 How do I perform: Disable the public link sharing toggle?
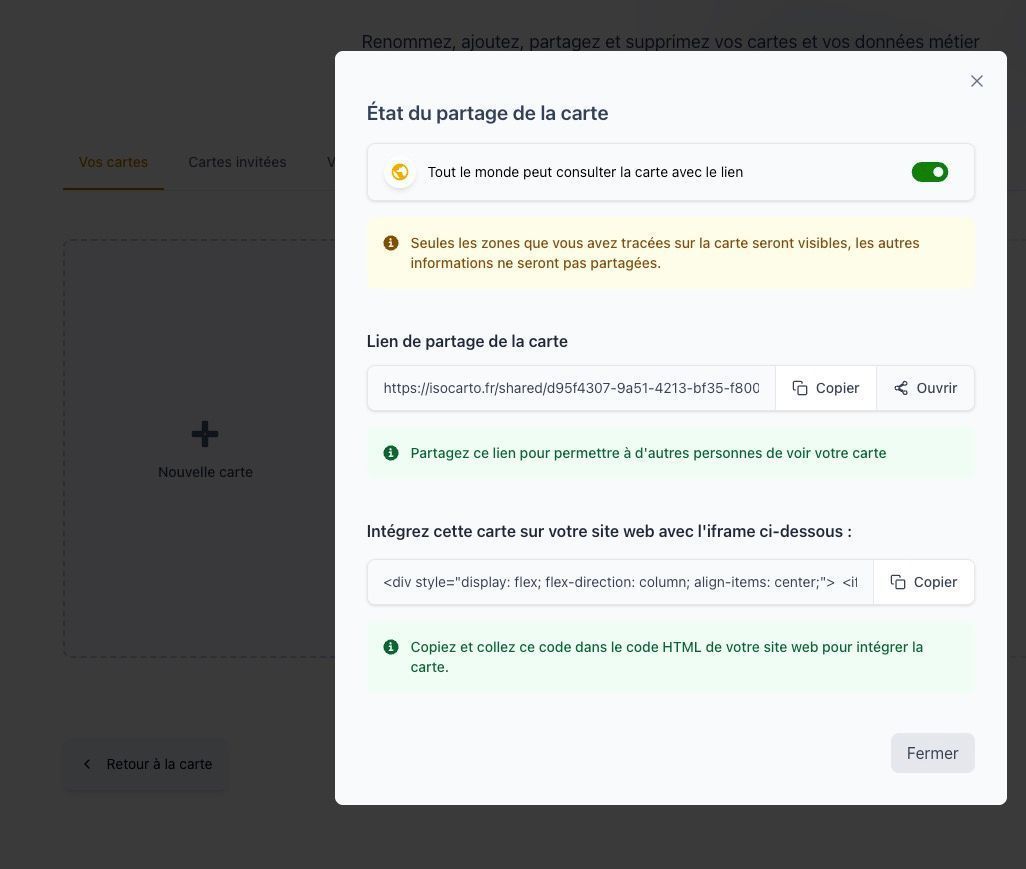929,171
